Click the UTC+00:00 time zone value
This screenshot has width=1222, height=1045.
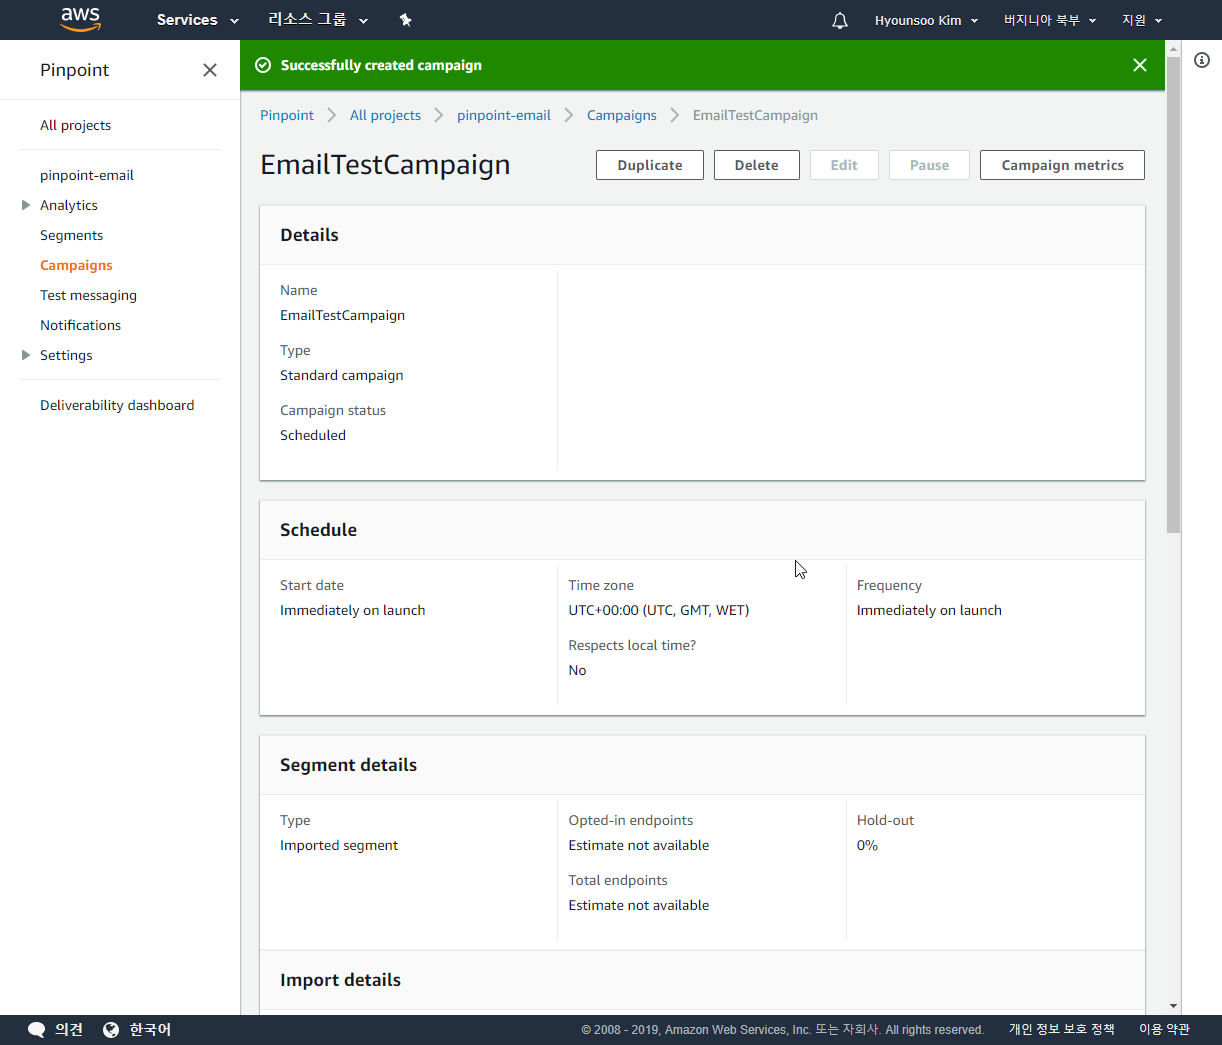(x=659, y=610)
